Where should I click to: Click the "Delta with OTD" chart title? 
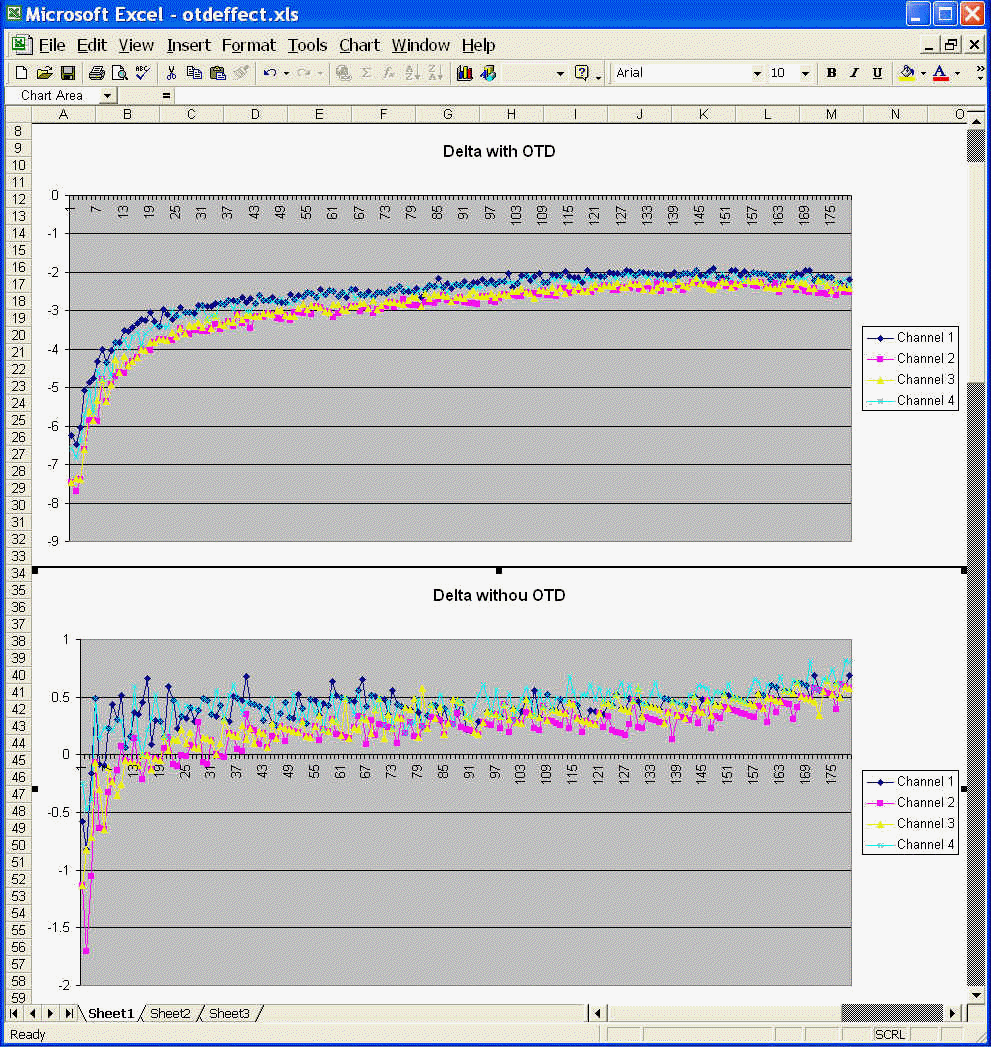coord(499,152)
